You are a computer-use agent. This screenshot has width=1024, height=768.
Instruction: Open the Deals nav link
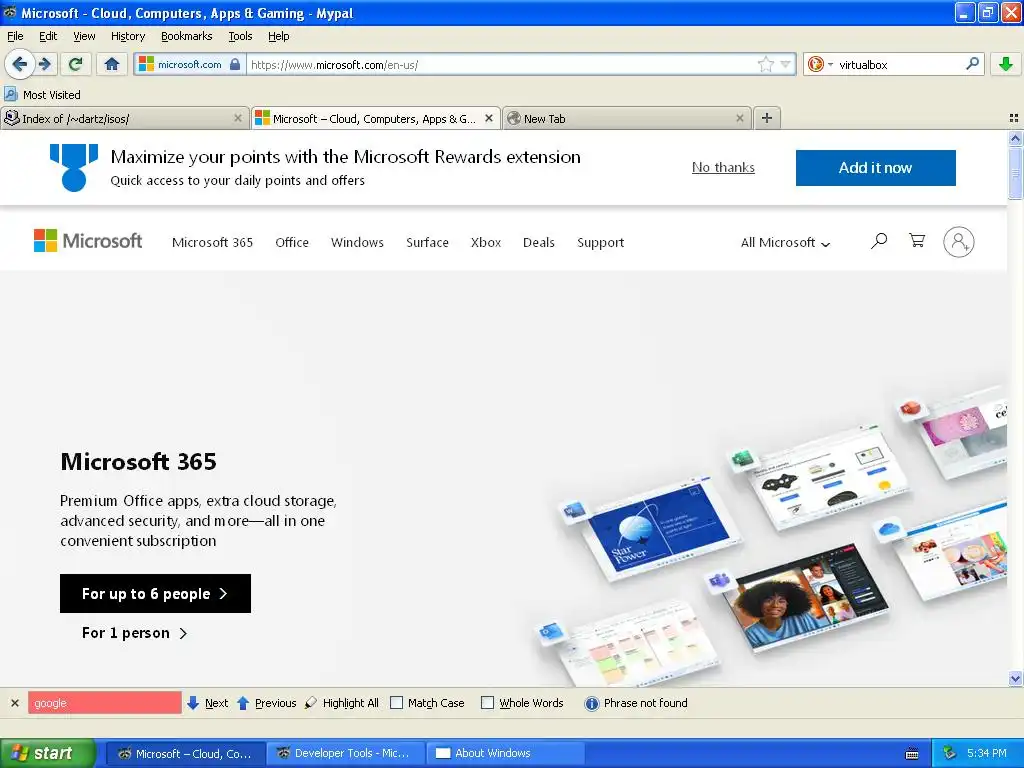[539, 242]
